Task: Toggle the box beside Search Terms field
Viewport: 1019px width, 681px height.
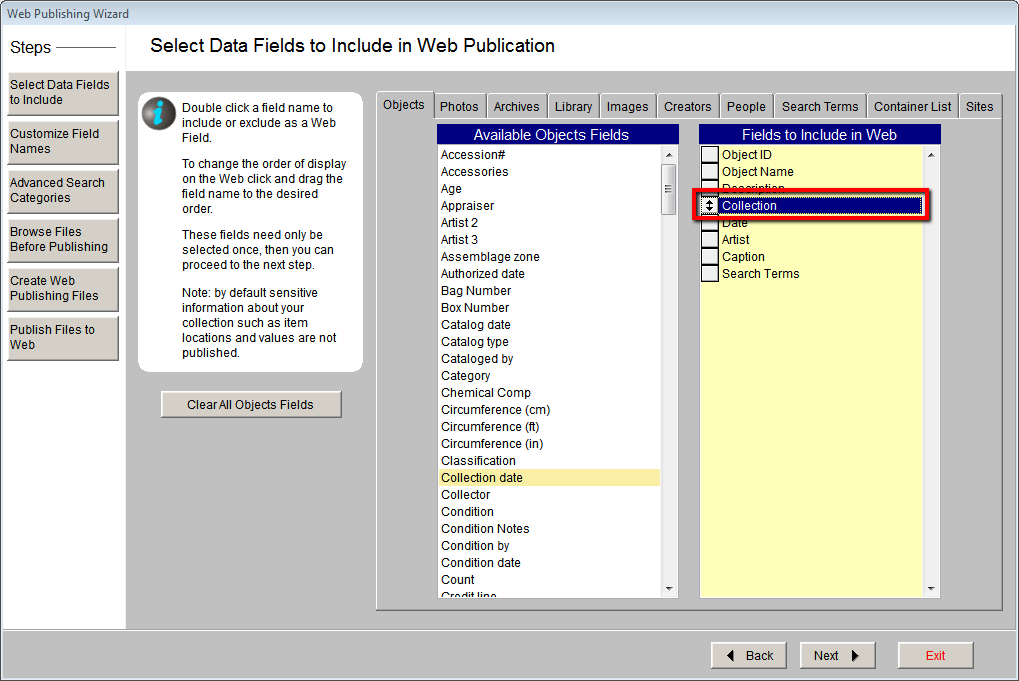Action: [x=710, y=274]
